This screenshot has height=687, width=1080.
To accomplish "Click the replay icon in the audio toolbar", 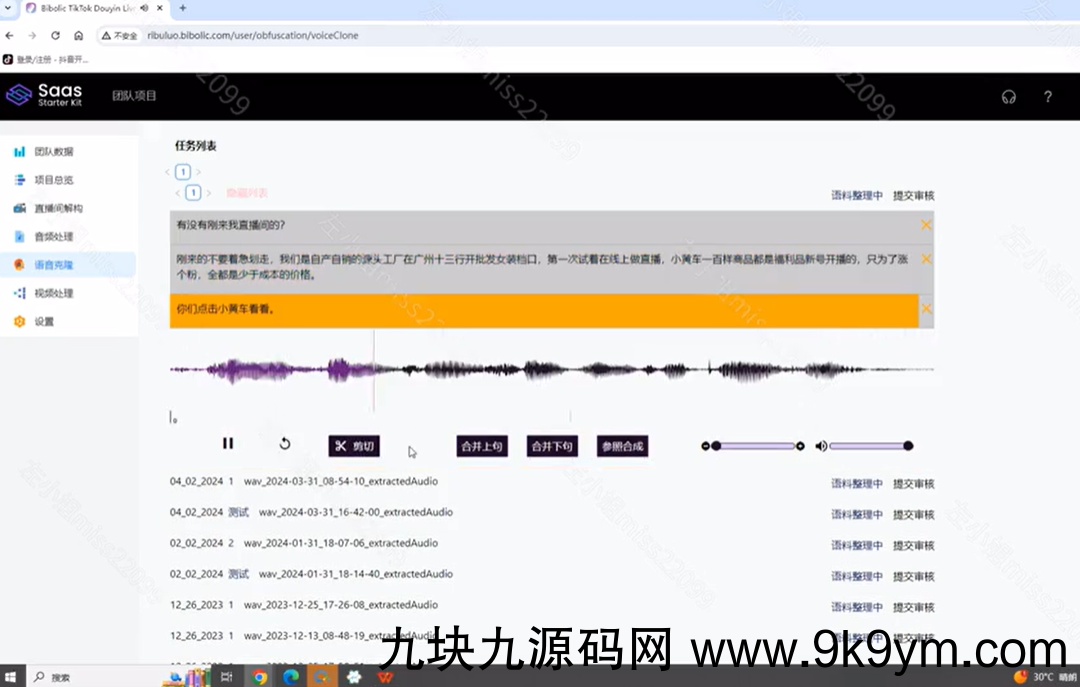I will [284, 444].
